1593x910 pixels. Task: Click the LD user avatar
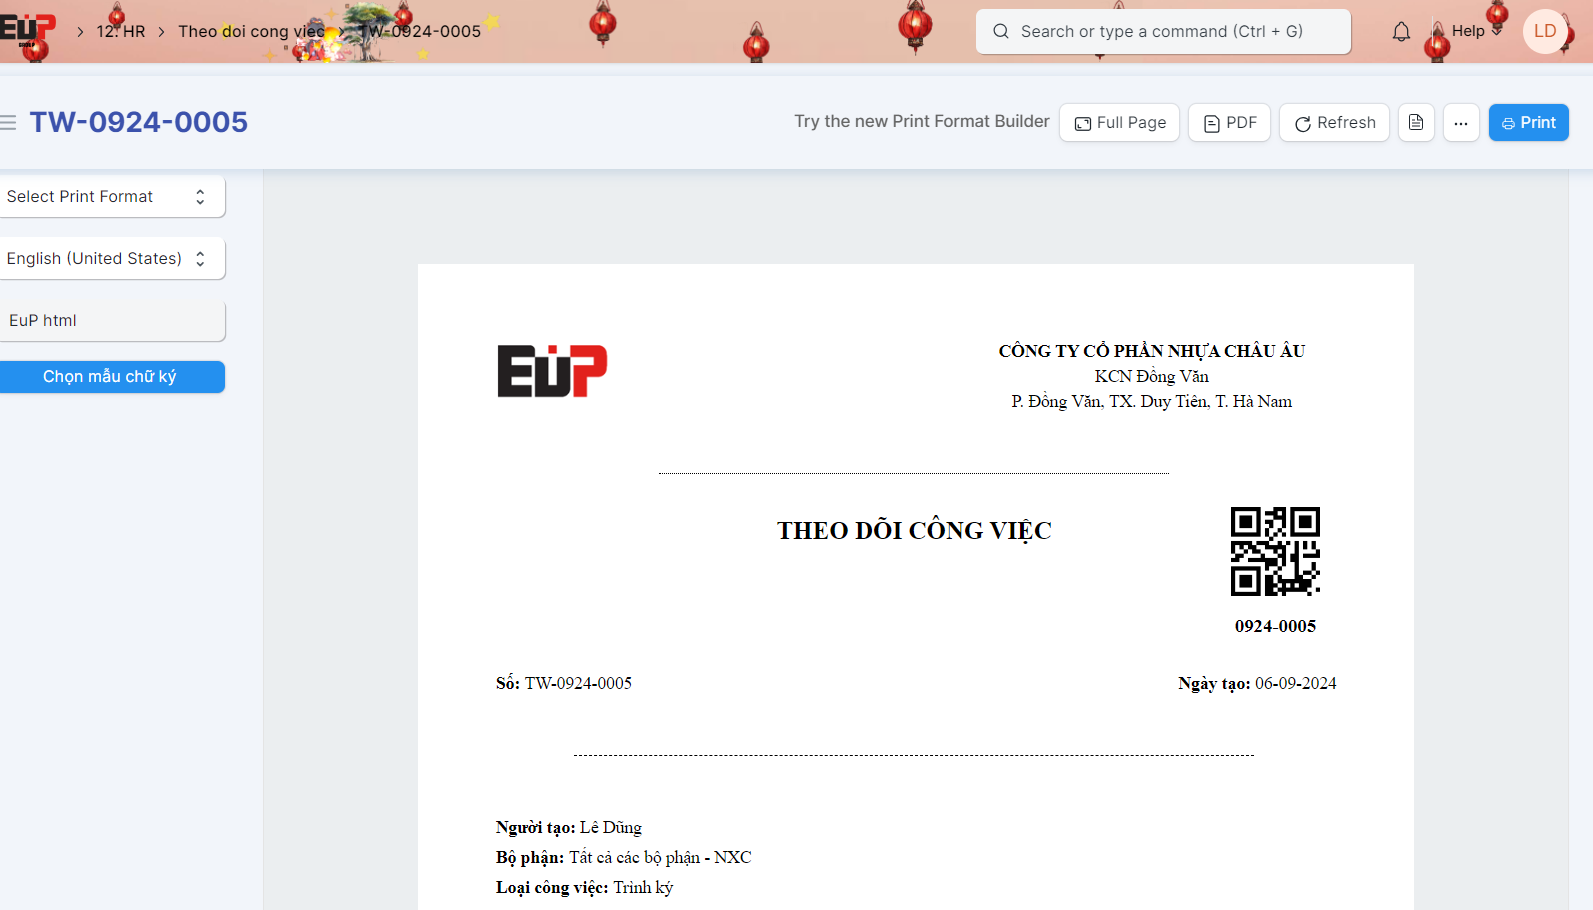tap(1544, 31)
